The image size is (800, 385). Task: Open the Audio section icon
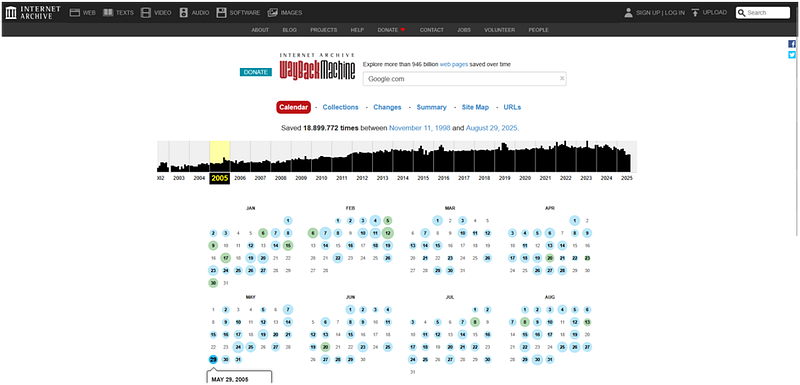click(184, 13)
